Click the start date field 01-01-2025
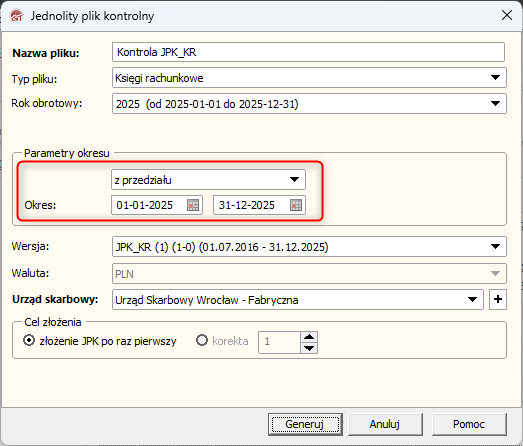Image resolution: width=523 pixels, height=446 pixels. click(x=149, y=205)
